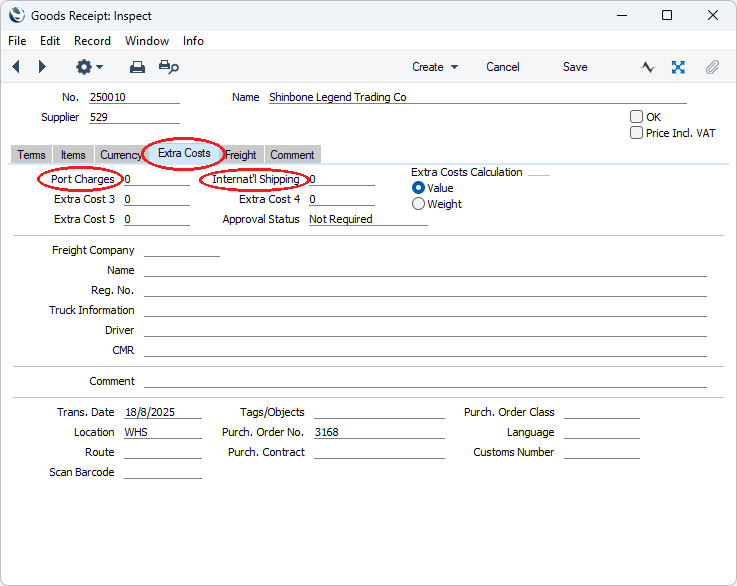Click the Comment field below CMR

(x=425, y=381)
